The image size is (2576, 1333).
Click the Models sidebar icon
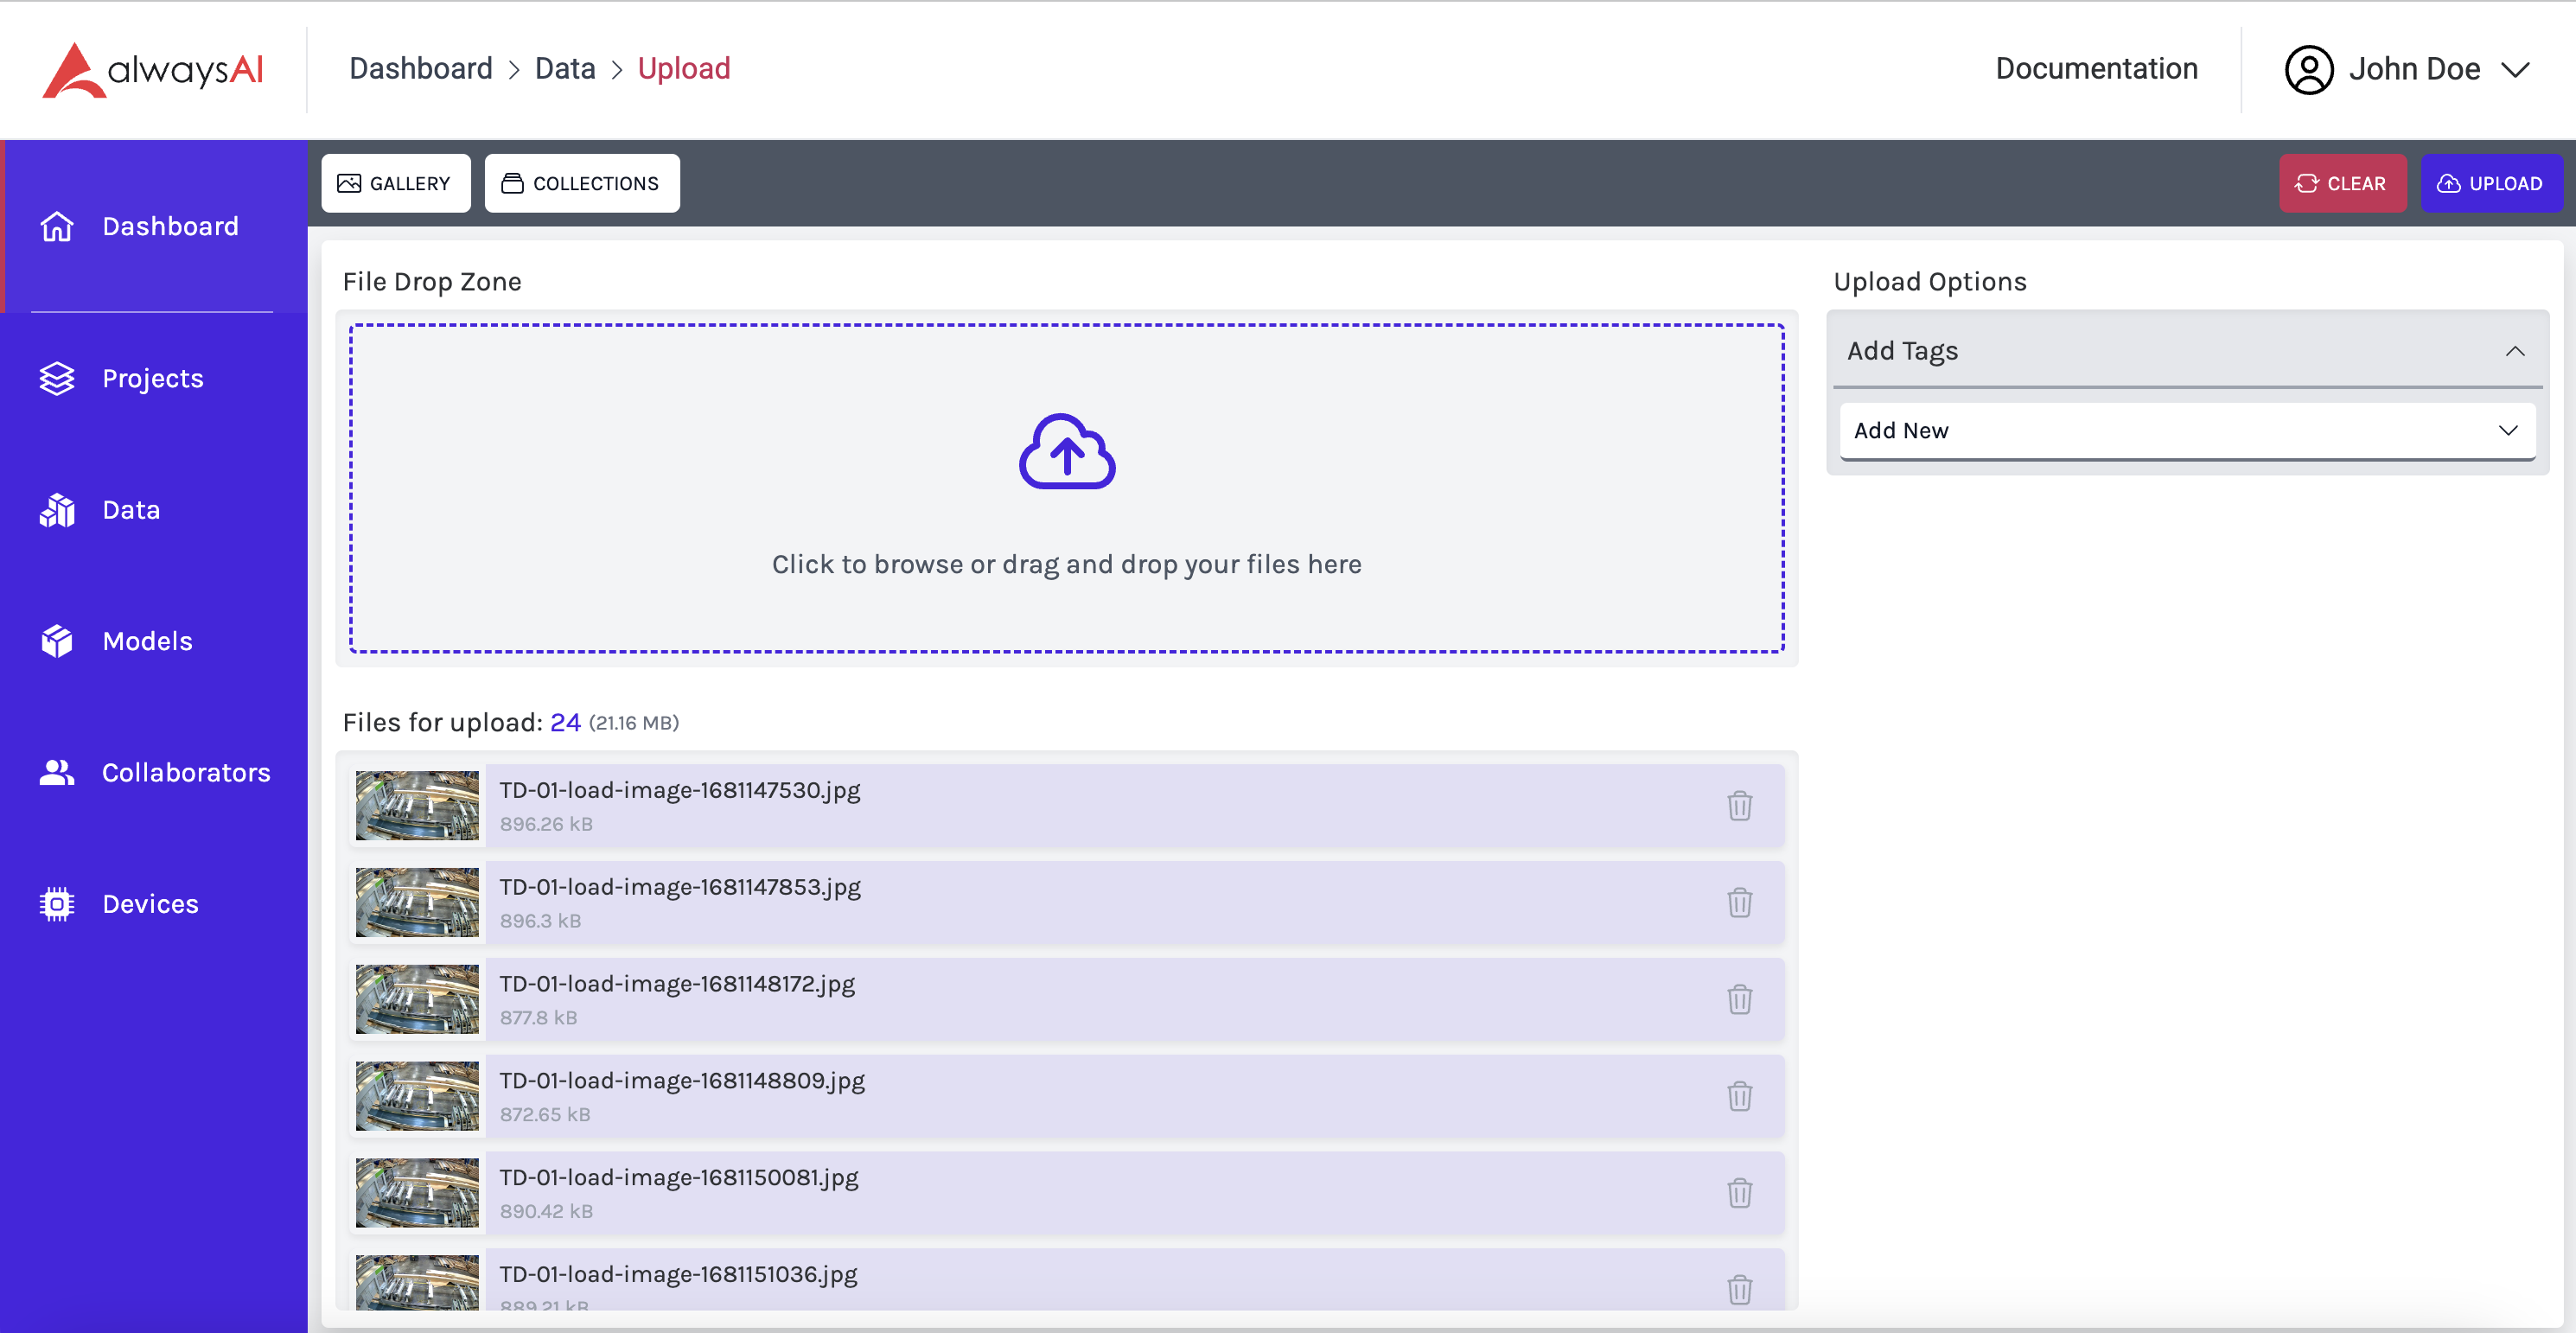pyautogui.click(x=60, y=641)
